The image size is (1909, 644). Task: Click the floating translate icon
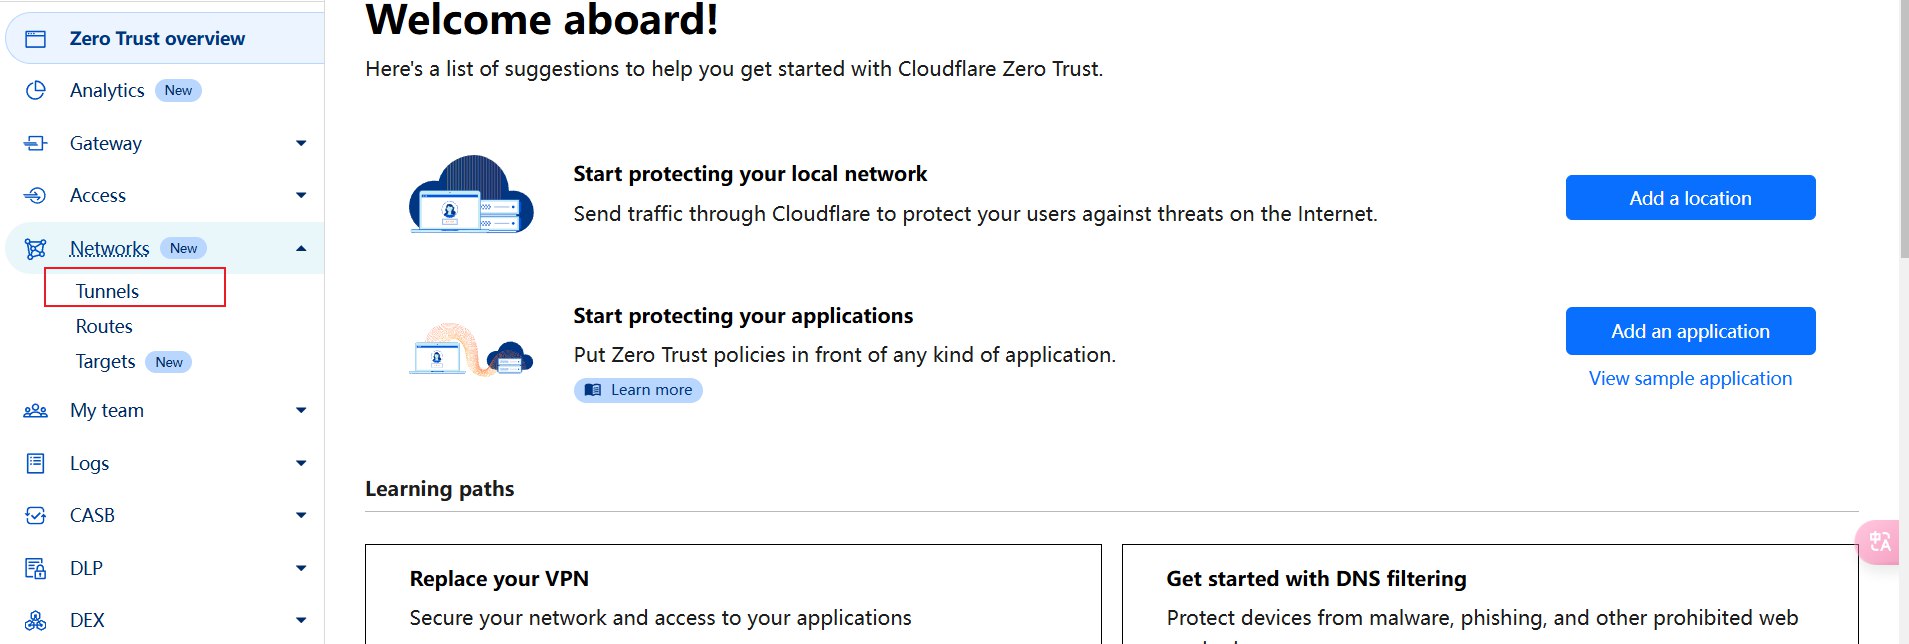point(1880,542)
